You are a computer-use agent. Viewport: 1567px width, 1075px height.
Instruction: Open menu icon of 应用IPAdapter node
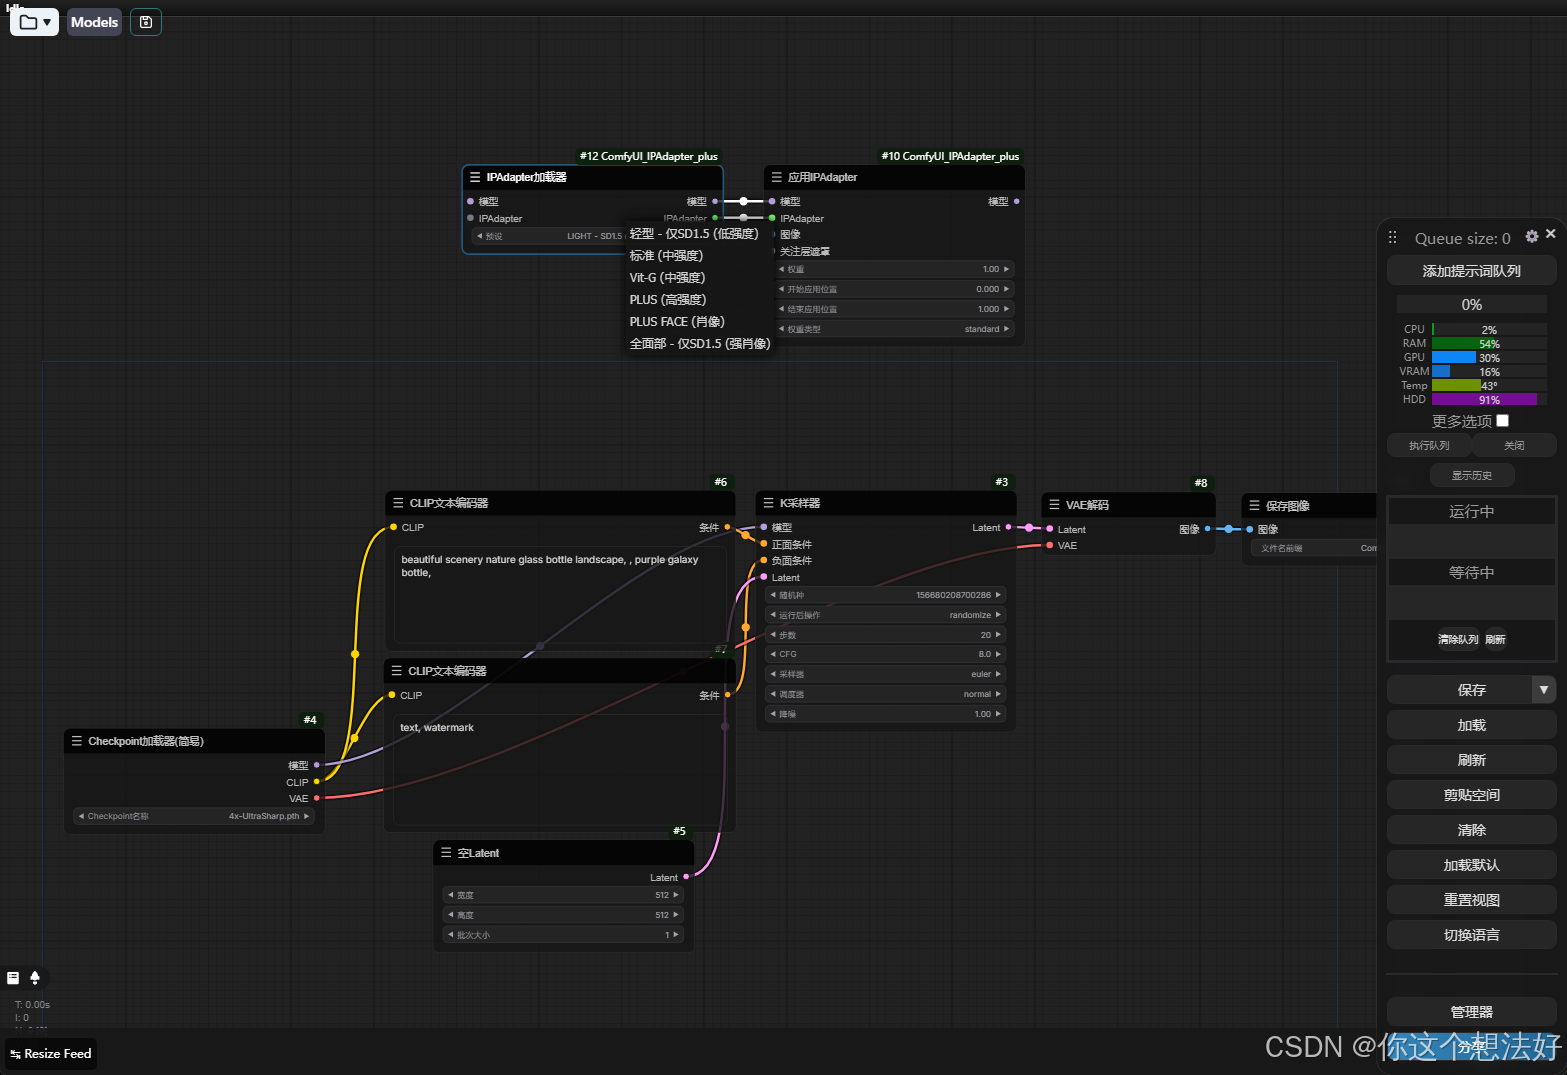pos(776,177)
